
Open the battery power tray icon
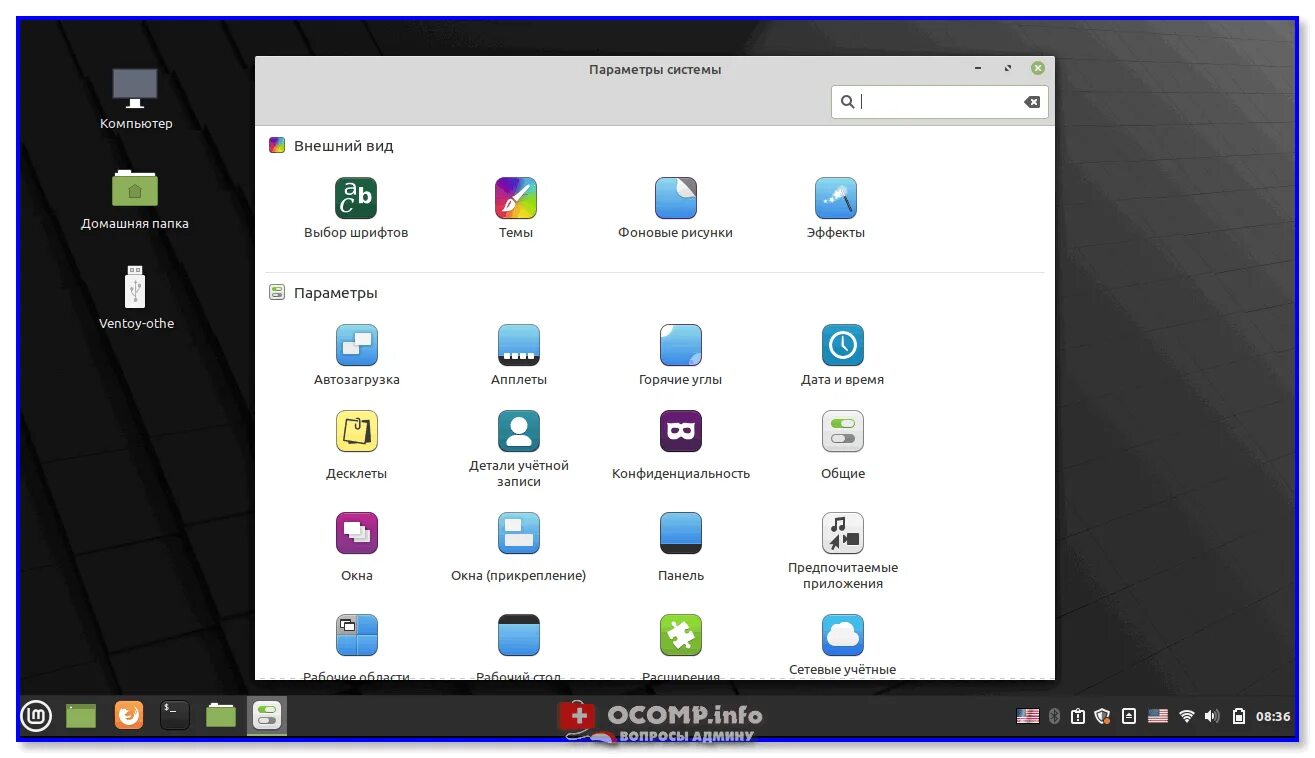tap(1239, 716)
